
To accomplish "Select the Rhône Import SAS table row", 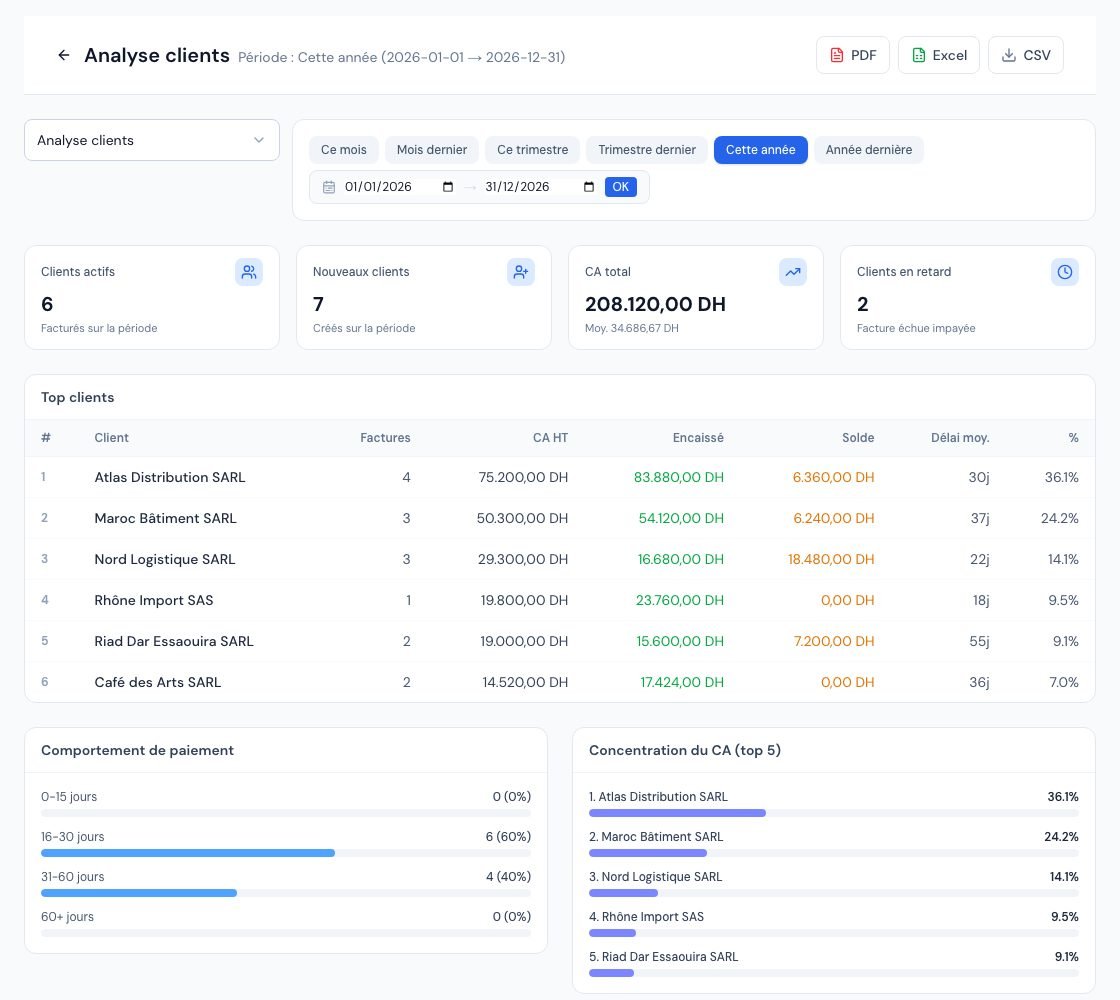I will click(559, 601).
